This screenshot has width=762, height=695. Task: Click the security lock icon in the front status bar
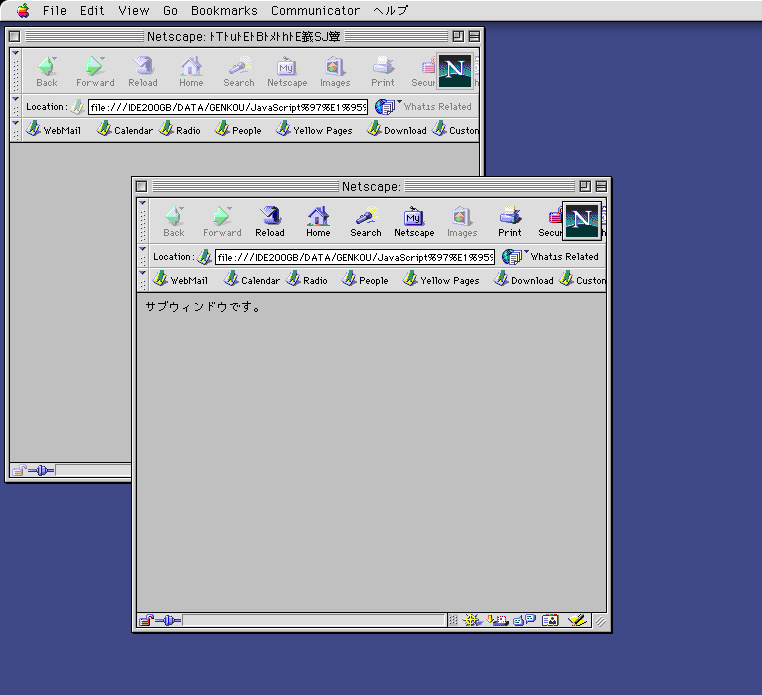(146, 620)
